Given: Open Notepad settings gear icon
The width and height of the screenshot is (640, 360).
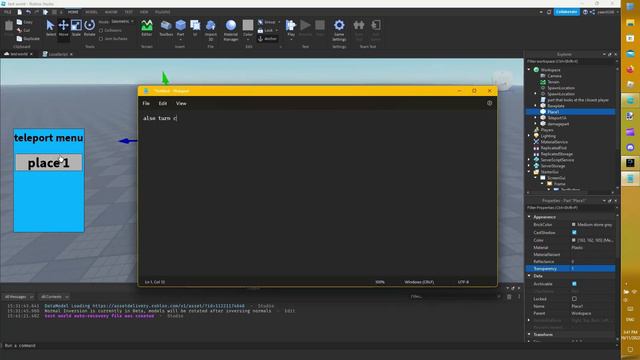Looking at the screenshot, I should point(489,103).
